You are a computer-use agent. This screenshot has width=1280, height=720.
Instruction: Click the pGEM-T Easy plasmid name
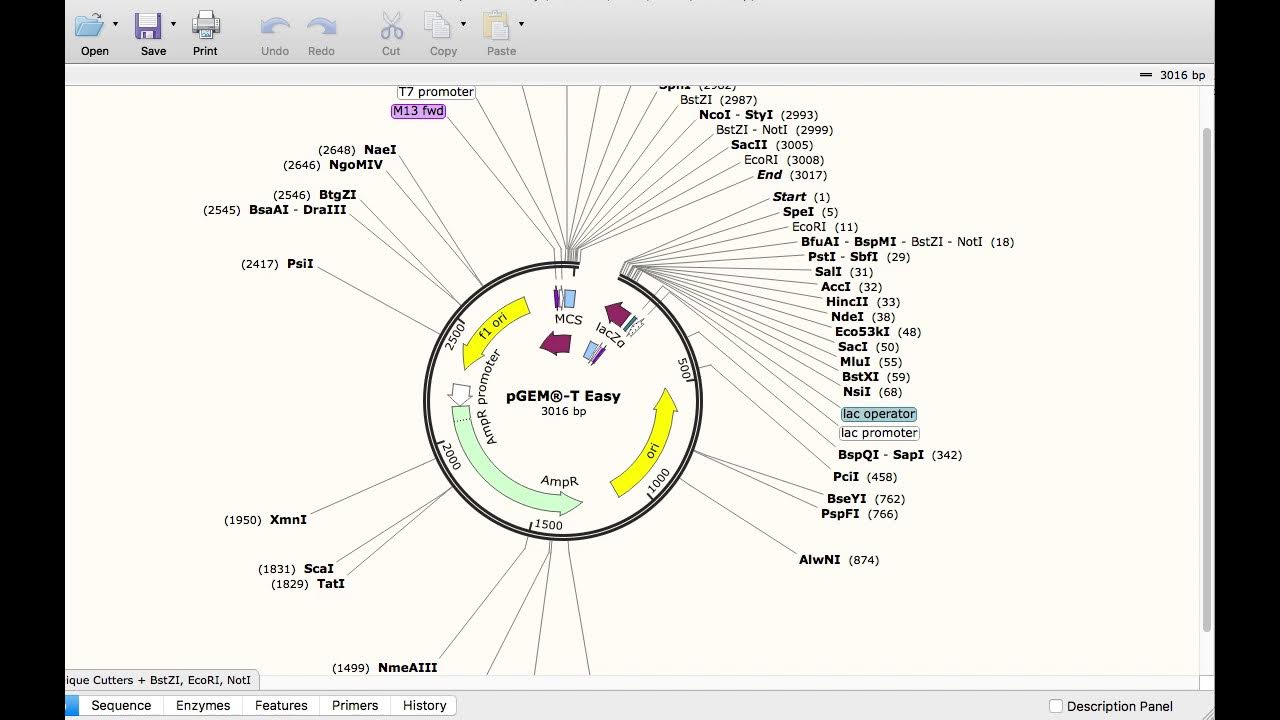point(563,396)
